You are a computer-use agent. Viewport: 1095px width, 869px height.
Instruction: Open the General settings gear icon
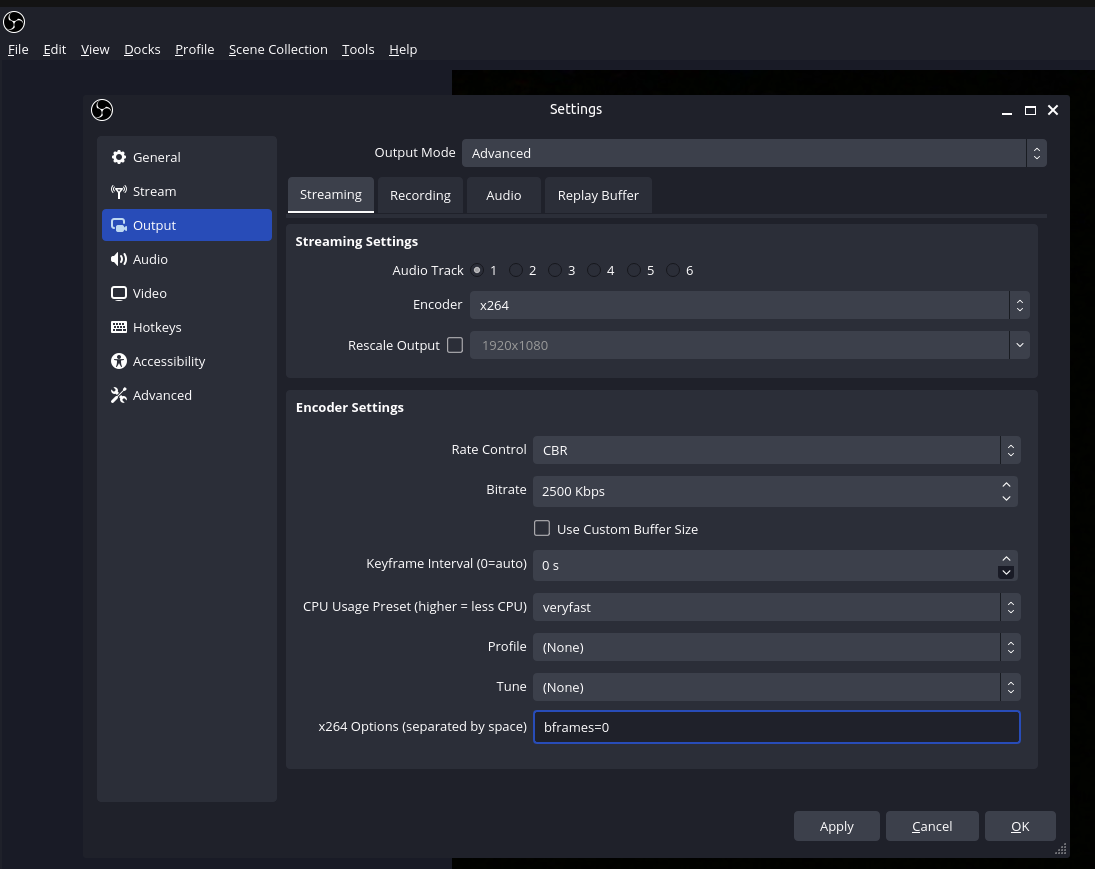click(119, 157)
